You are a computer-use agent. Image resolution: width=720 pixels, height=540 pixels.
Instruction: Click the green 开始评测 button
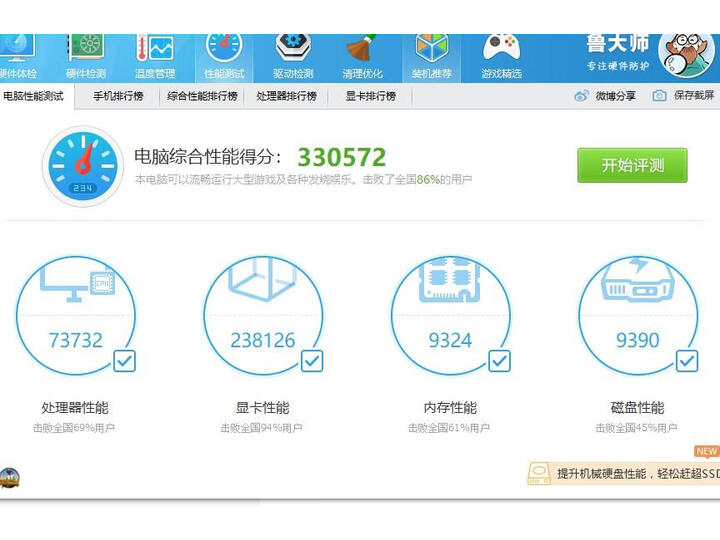coord(632,165)
